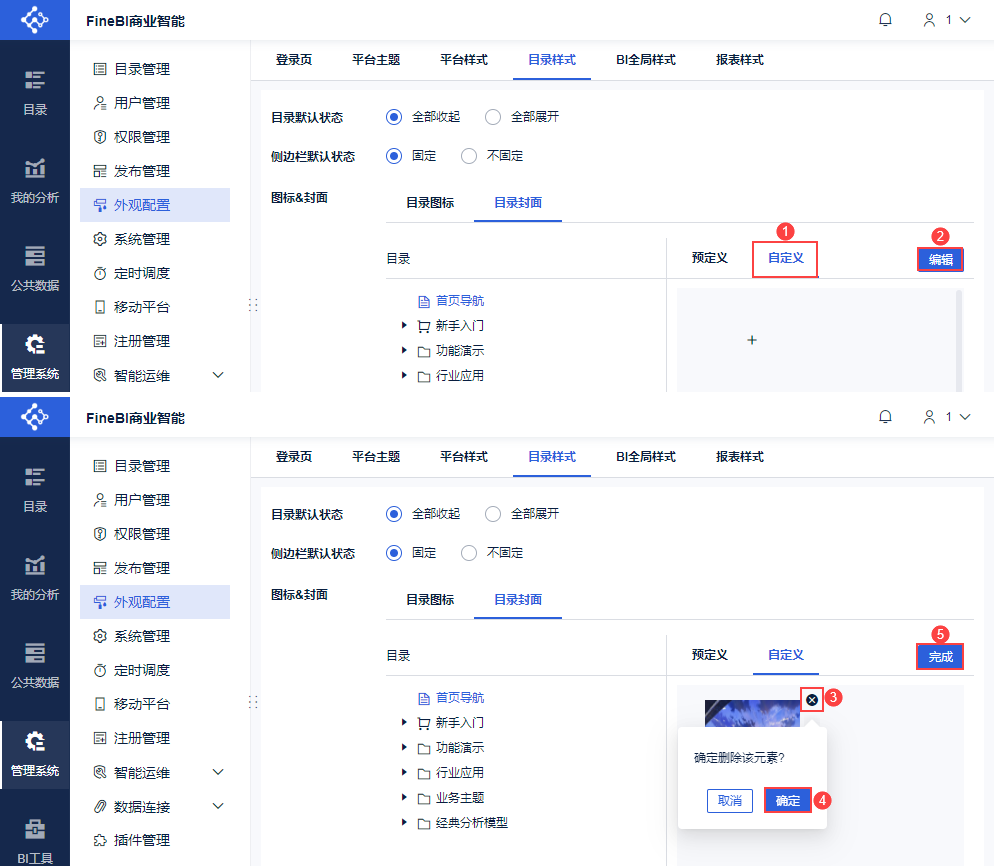Click the blue cover image thumbnail
This screenshot has width=994, height=866.
[752, 713]
